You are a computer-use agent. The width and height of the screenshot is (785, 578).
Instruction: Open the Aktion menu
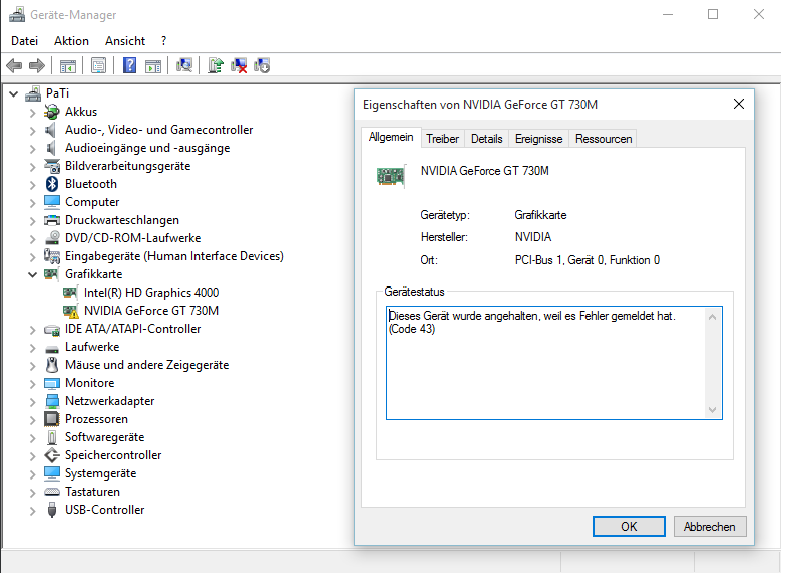click(71, 41)
